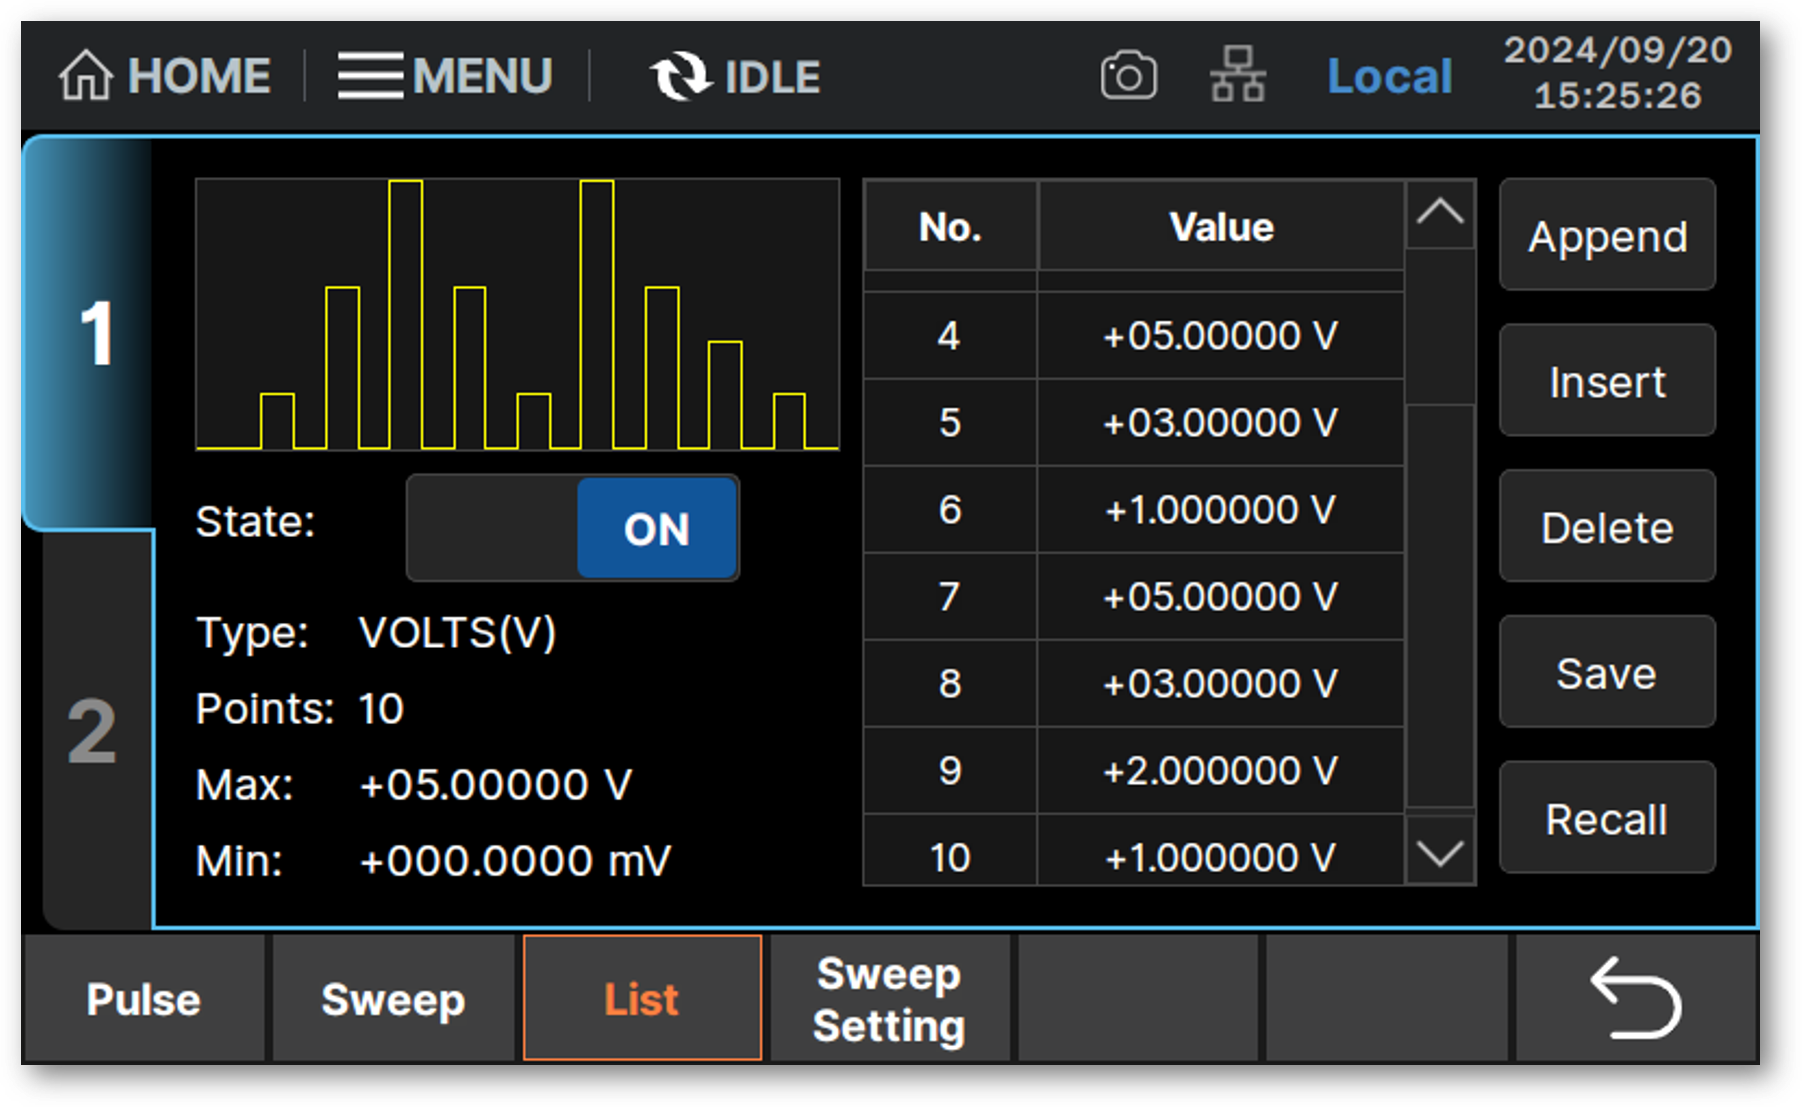Switch to channel 2 tab
Screen dimensions: 1802x1107
click(x=92, y=732)
